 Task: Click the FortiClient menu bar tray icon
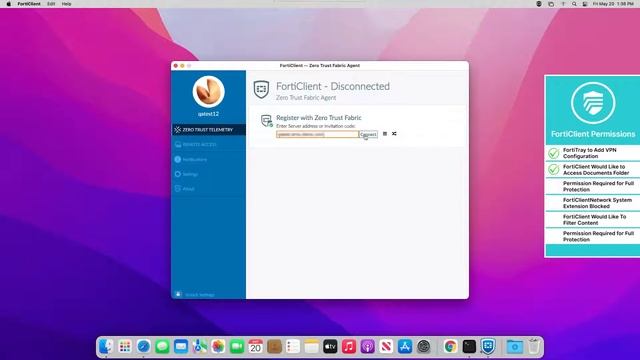[539, 4]
